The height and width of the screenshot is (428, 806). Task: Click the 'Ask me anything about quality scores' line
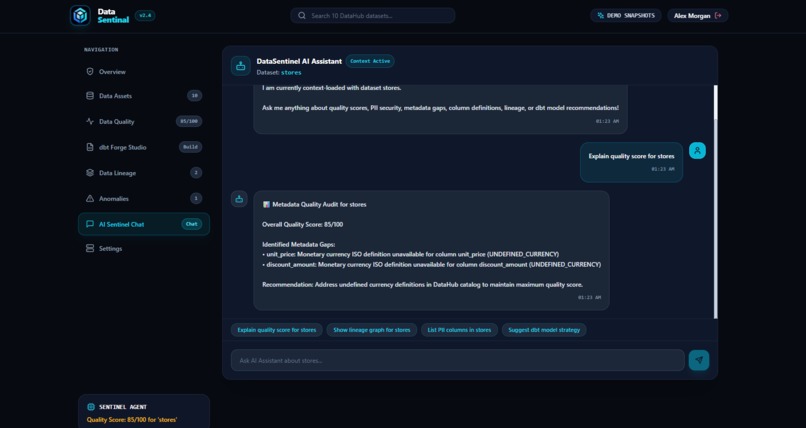(441, 108)
